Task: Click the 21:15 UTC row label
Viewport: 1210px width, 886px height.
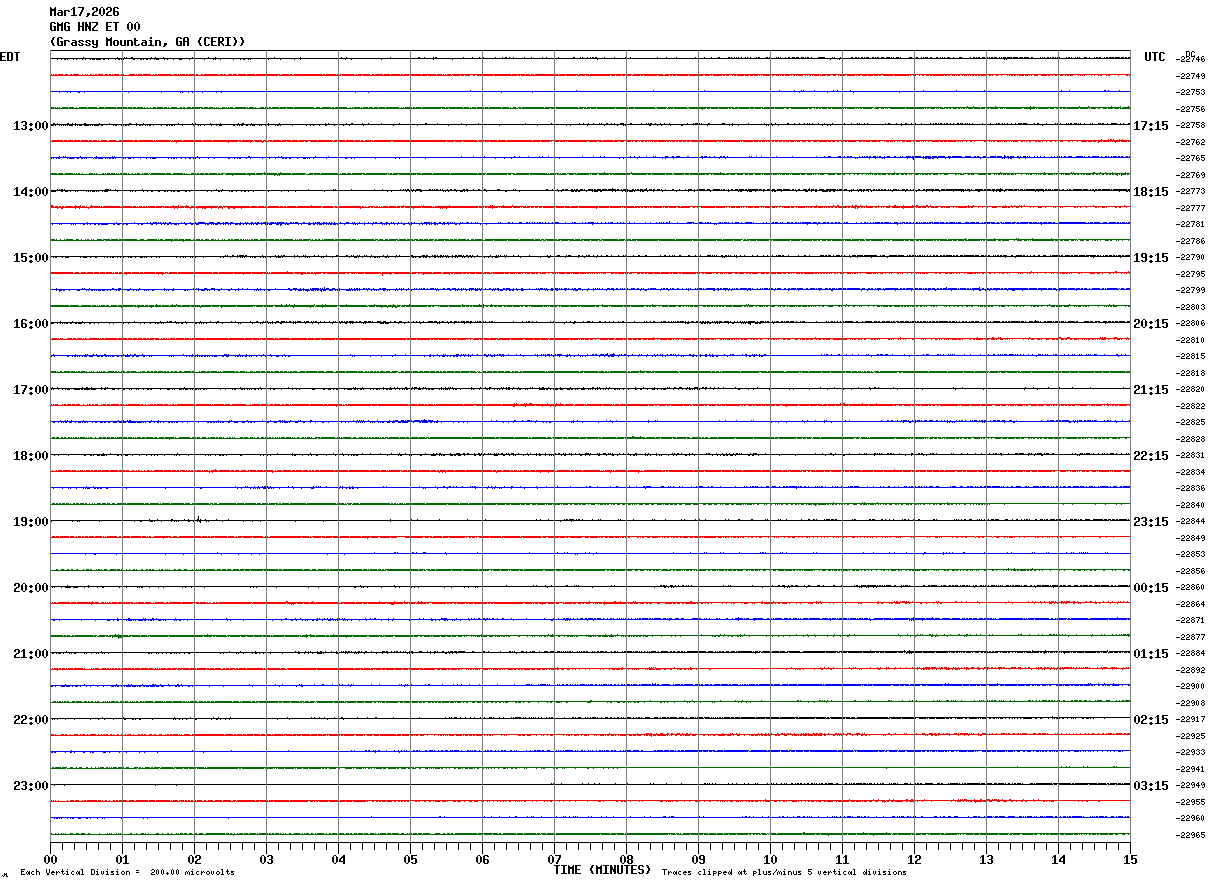Action: 1151,390
